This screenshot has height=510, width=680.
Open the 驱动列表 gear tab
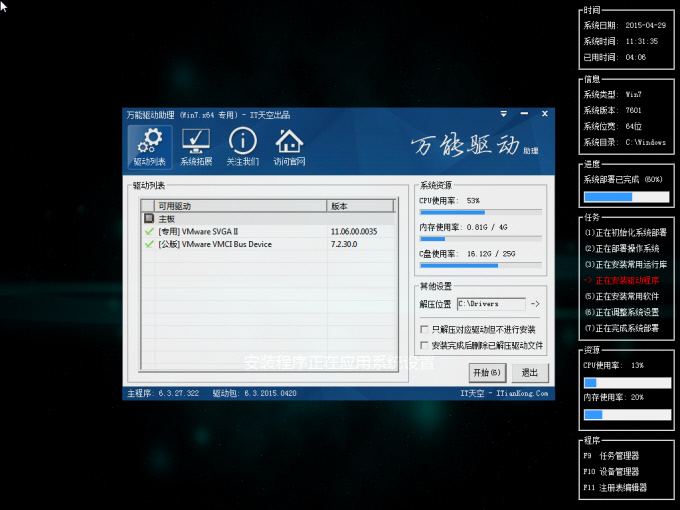[150, 147]
